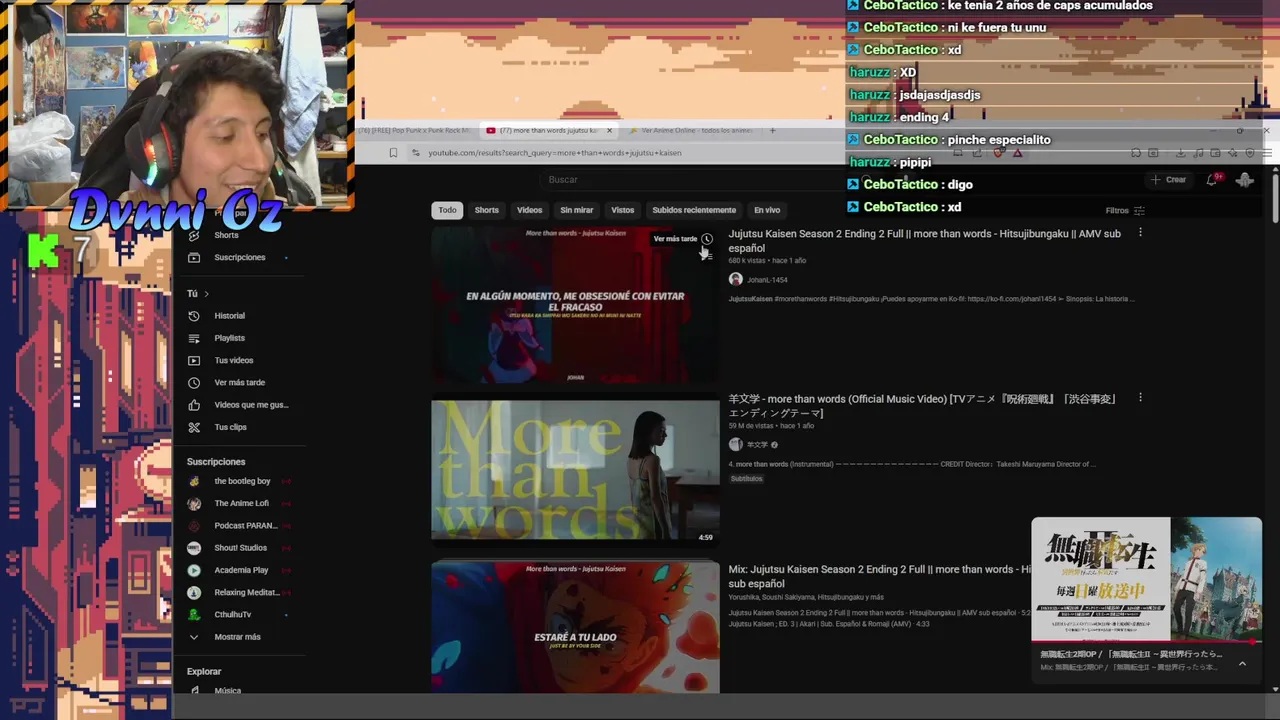Expand the miniplayer queue chevron
Screen dimensions: 1280x720
tap(1242, 663)
